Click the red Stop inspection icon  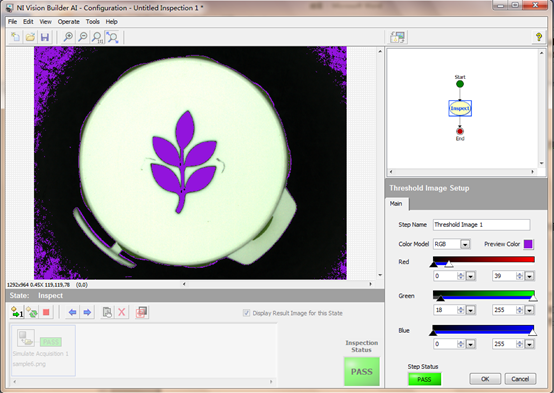46,312
